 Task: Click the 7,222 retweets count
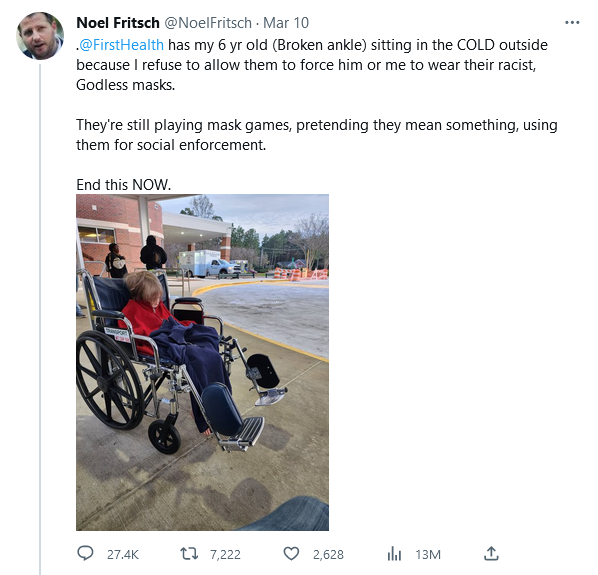(225, 554)
